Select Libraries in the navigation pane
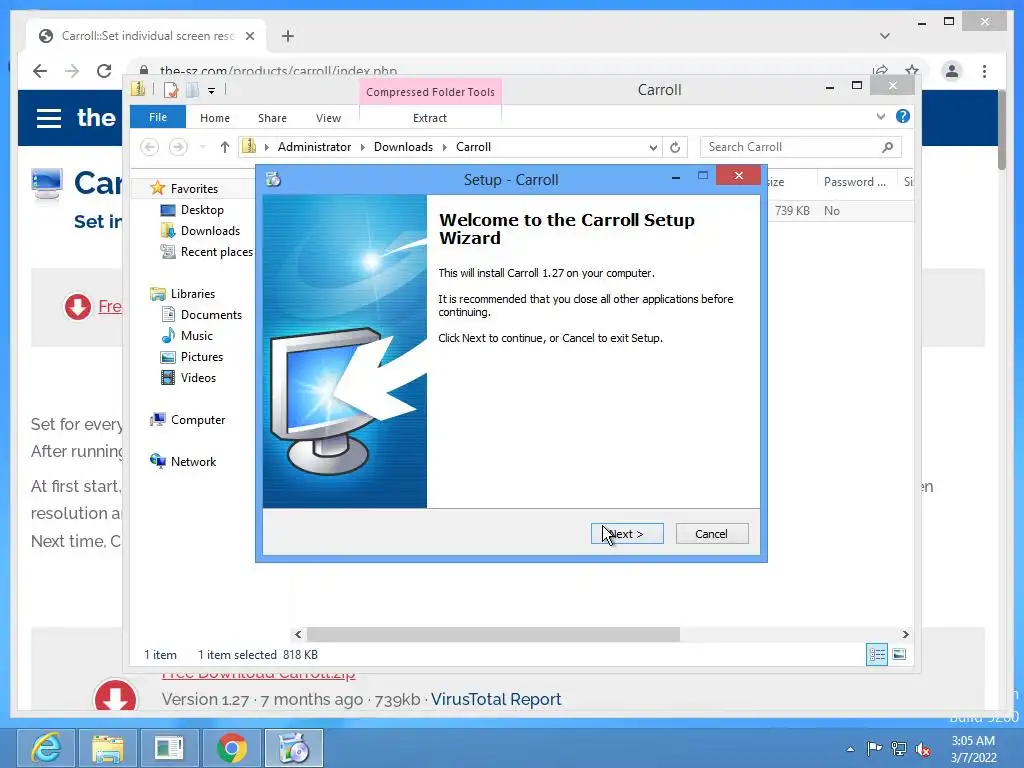The image size is (1024, 768). [x=193, y=294]
